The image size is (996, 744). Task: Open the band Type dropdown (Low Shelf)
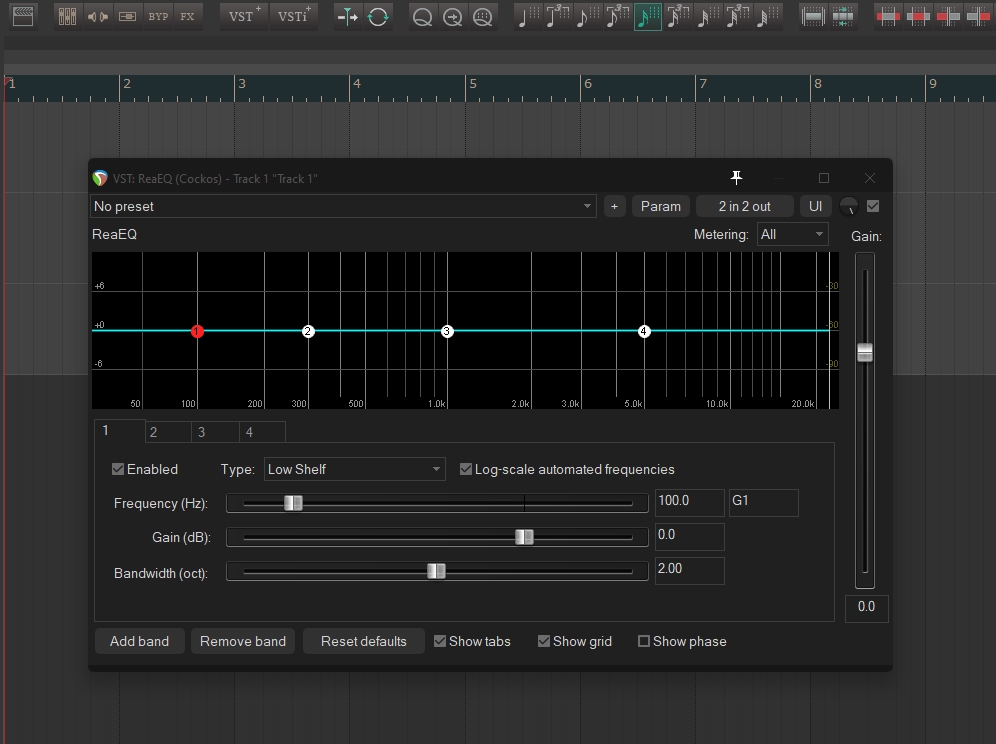click(354, 469)
